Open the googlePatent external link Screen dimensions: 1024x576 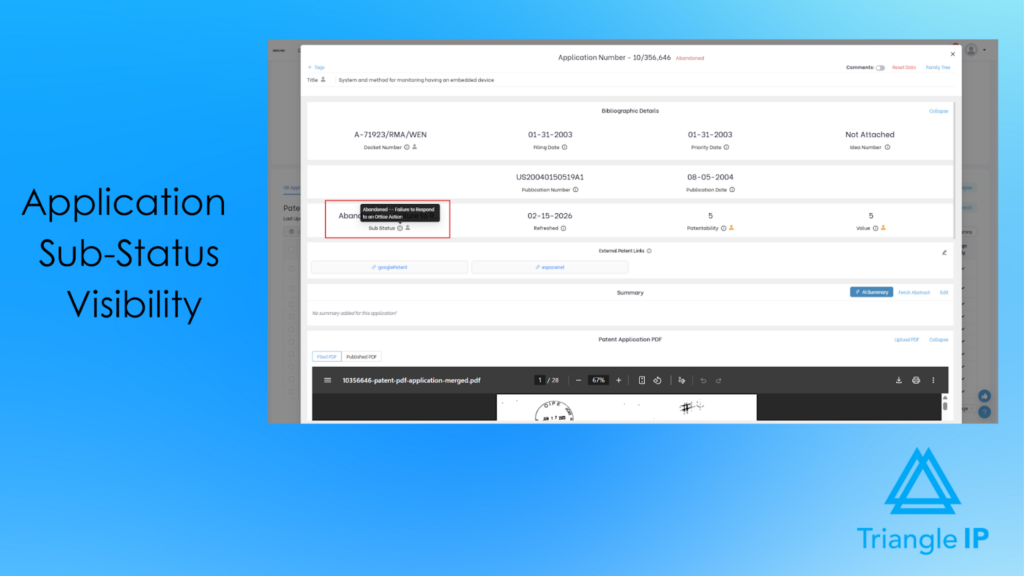tap(390, 266)
